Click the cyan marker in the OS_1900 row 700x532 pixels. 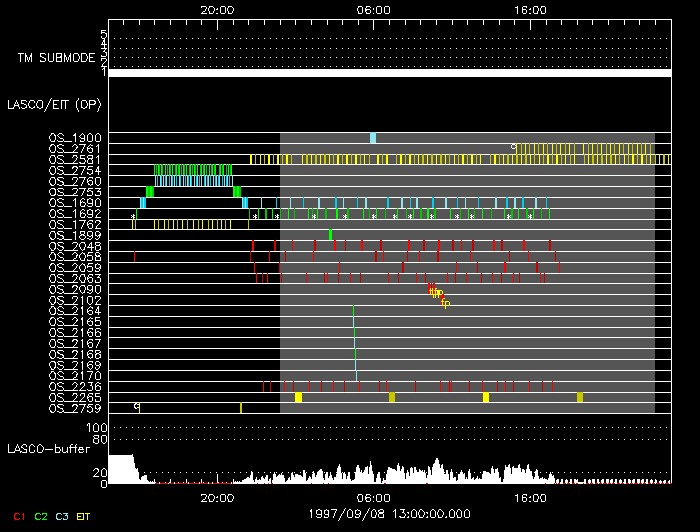coord(373,138)
